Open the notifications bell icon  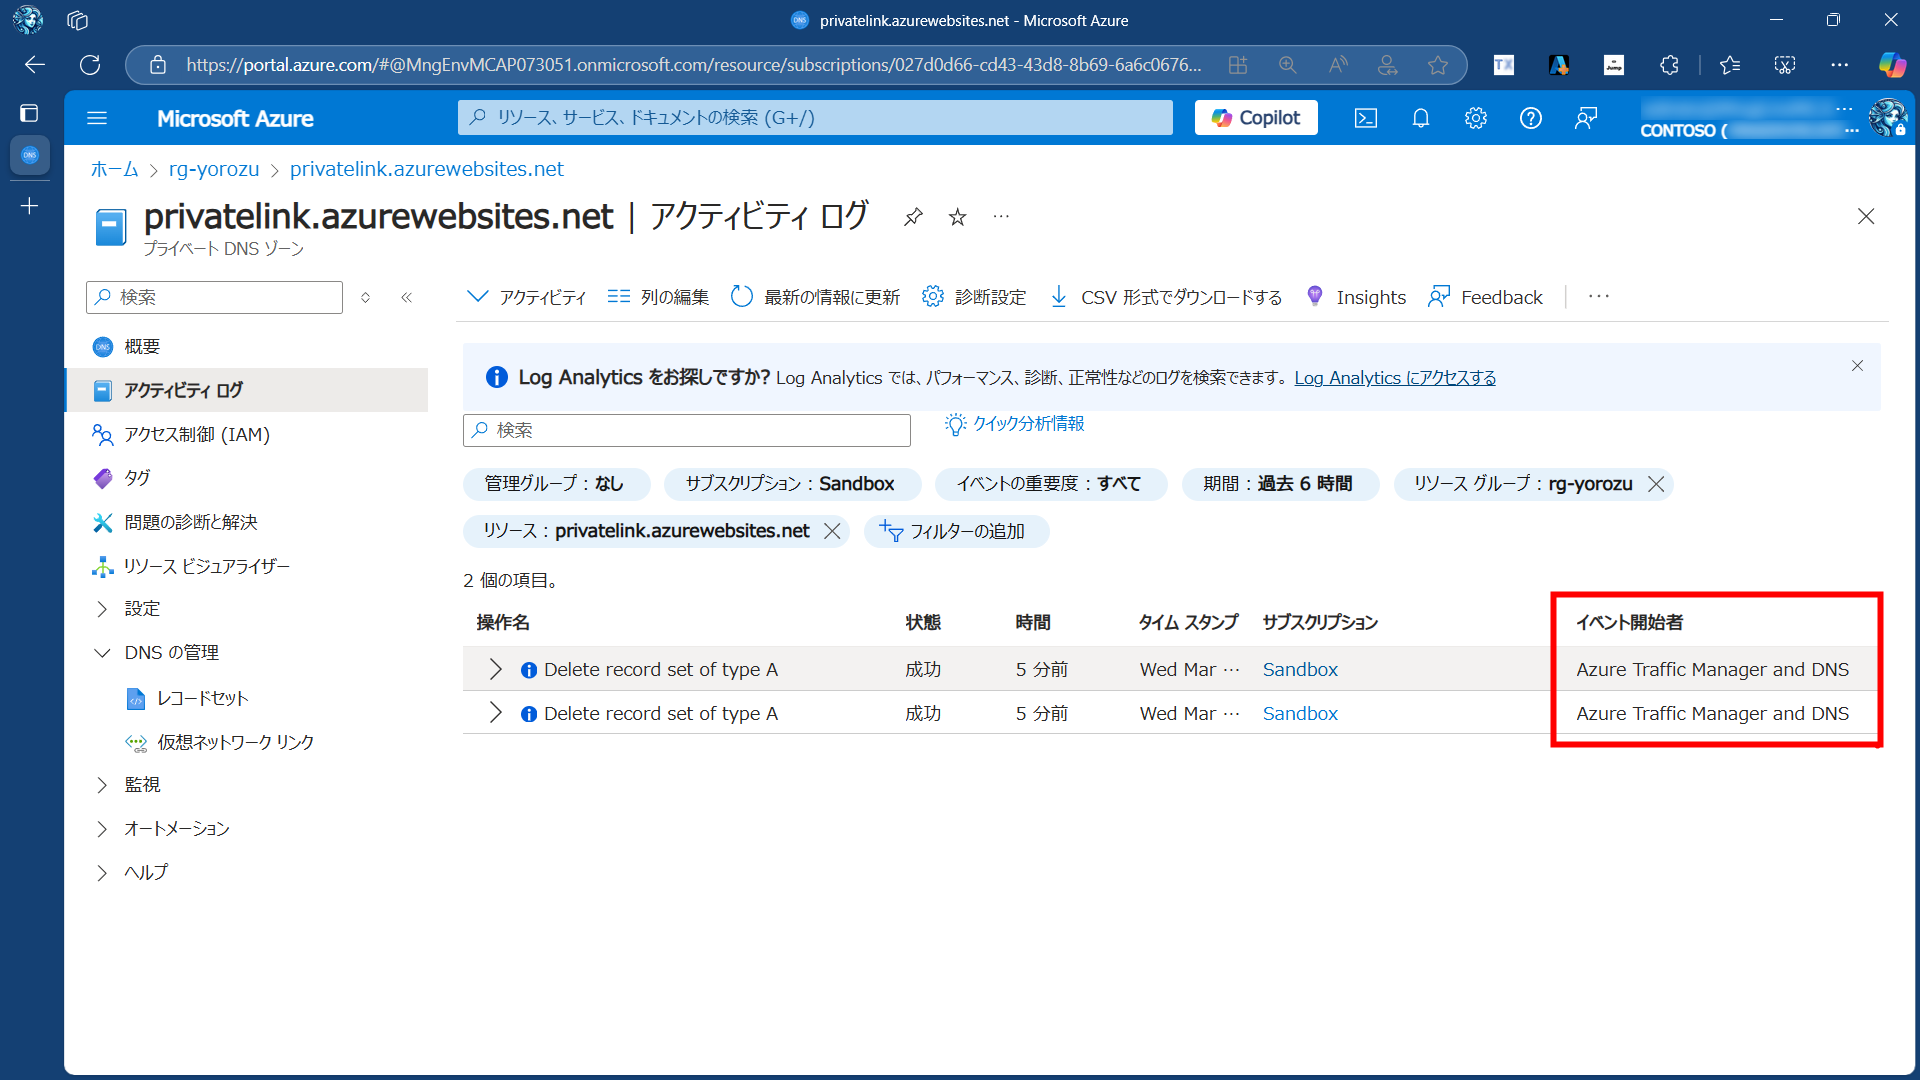1420,118
